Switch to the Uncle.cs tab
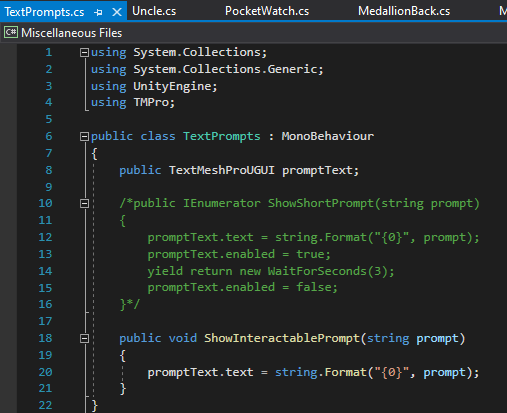This screenshot has width=507, height=413. click(x=154, y=11)
